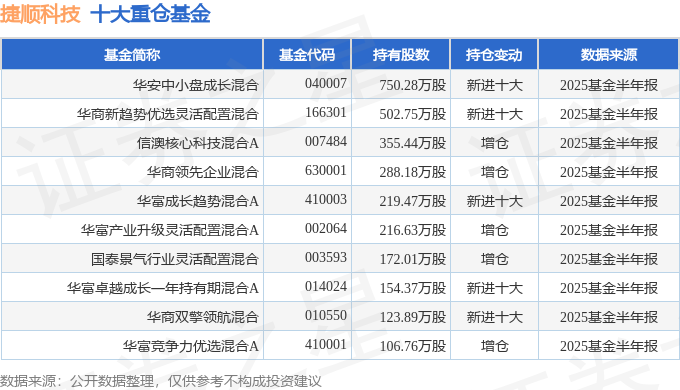The image size is (680, 390).
Task: Click the 十大重仓基金 heading
Action: (150, 13)
